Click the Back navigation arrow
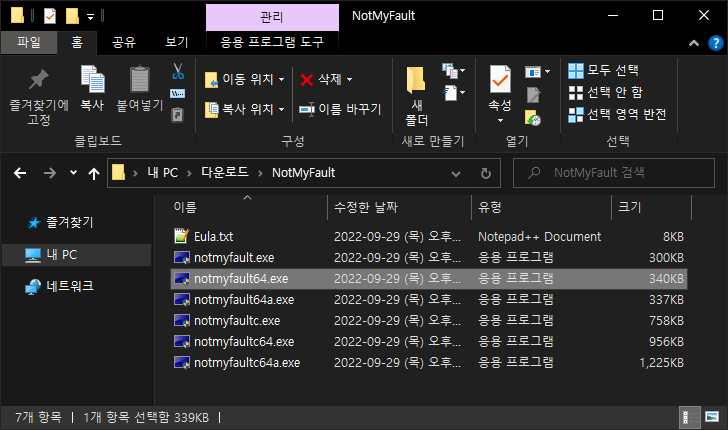728x430 pixels. point(20,173)
